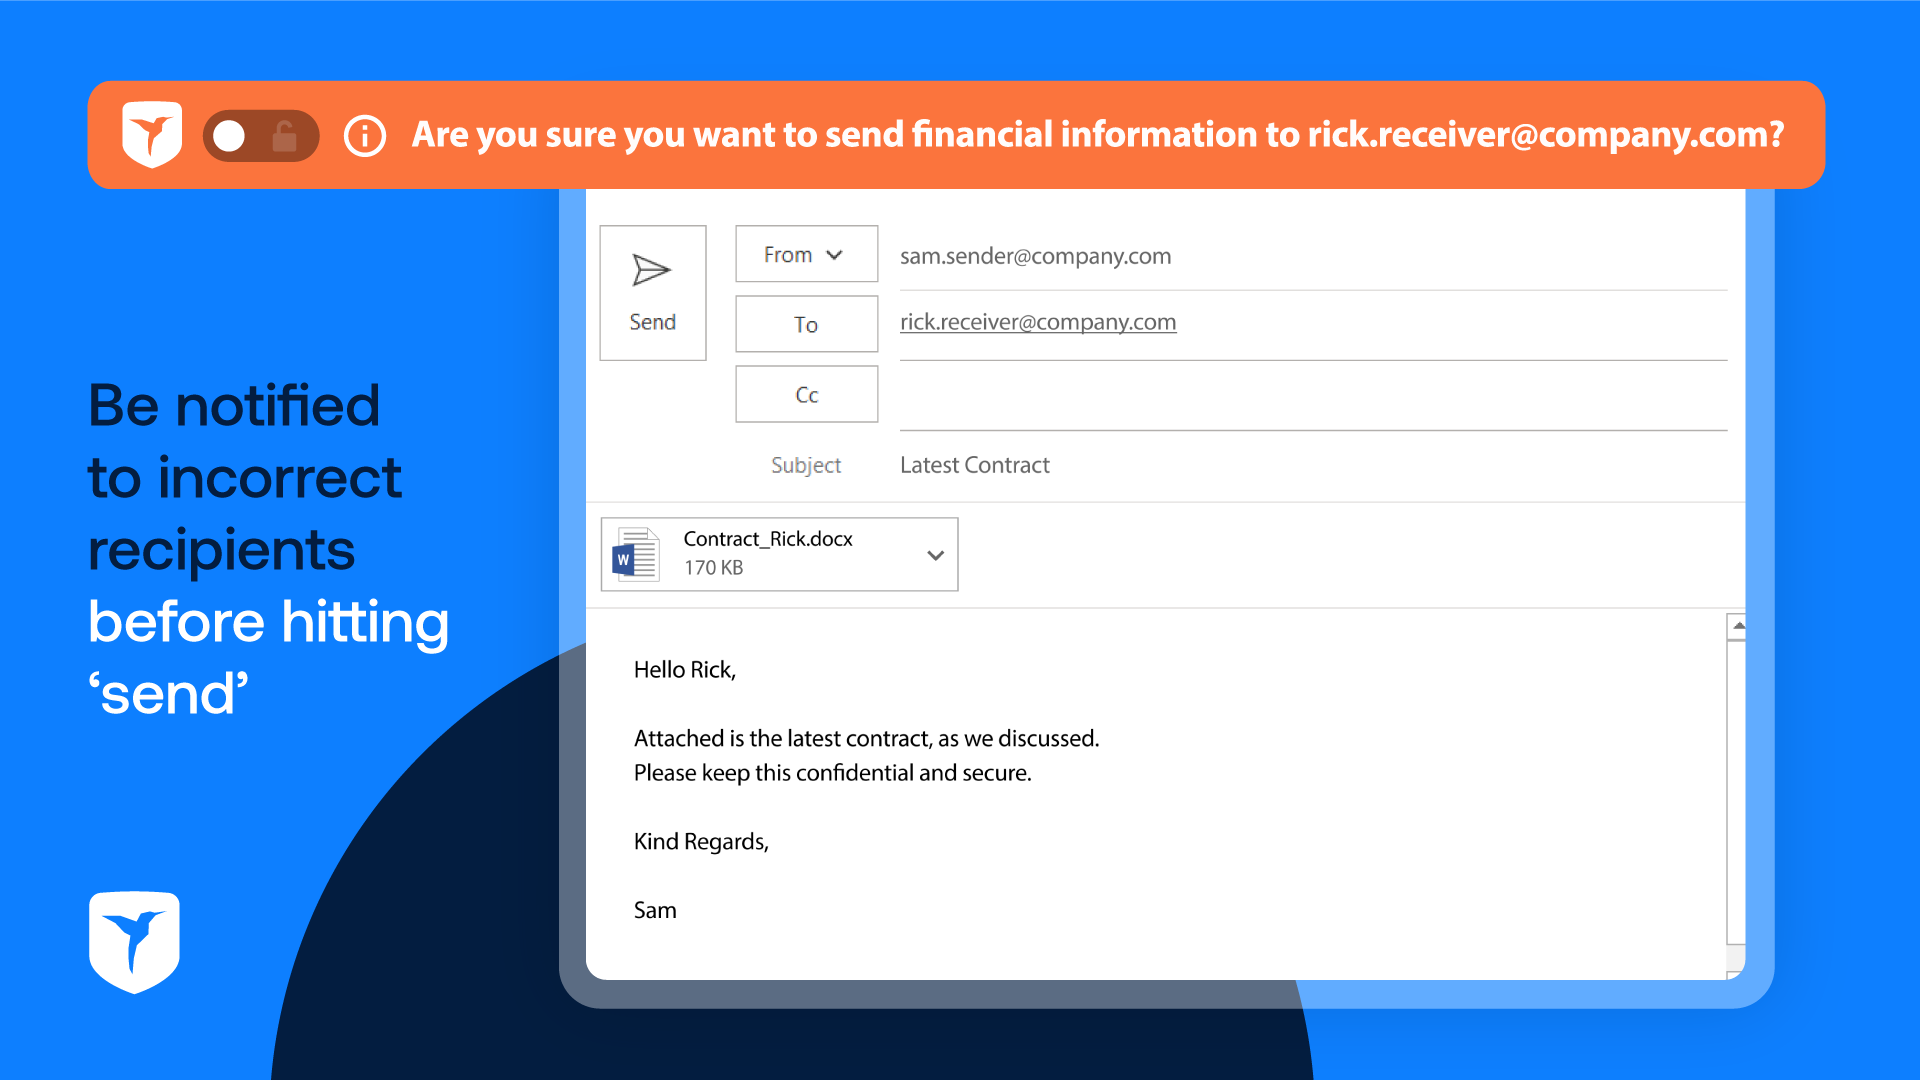Viewport: 1920px width, 1080px height.
Task: Toggle the protection switch in the orange banner
Action: coord(260,136)
